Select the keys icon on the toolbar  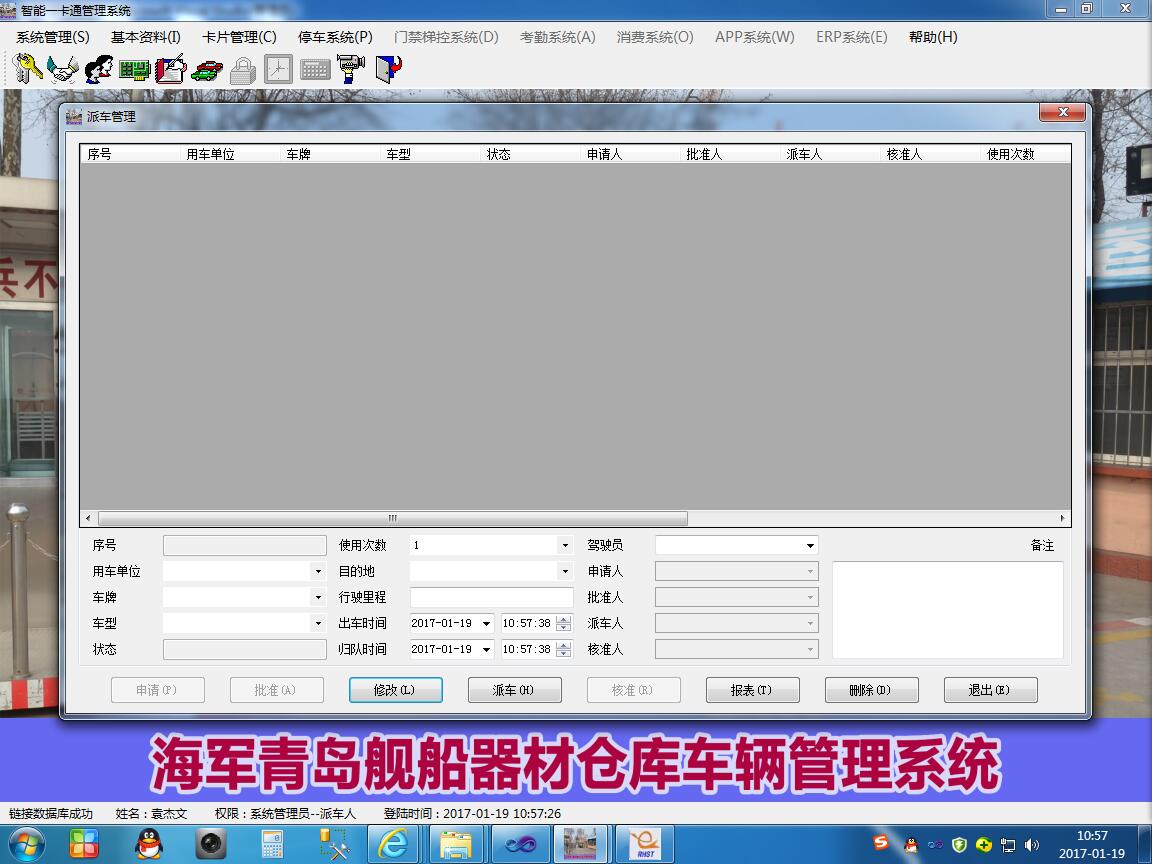point(25,68)
